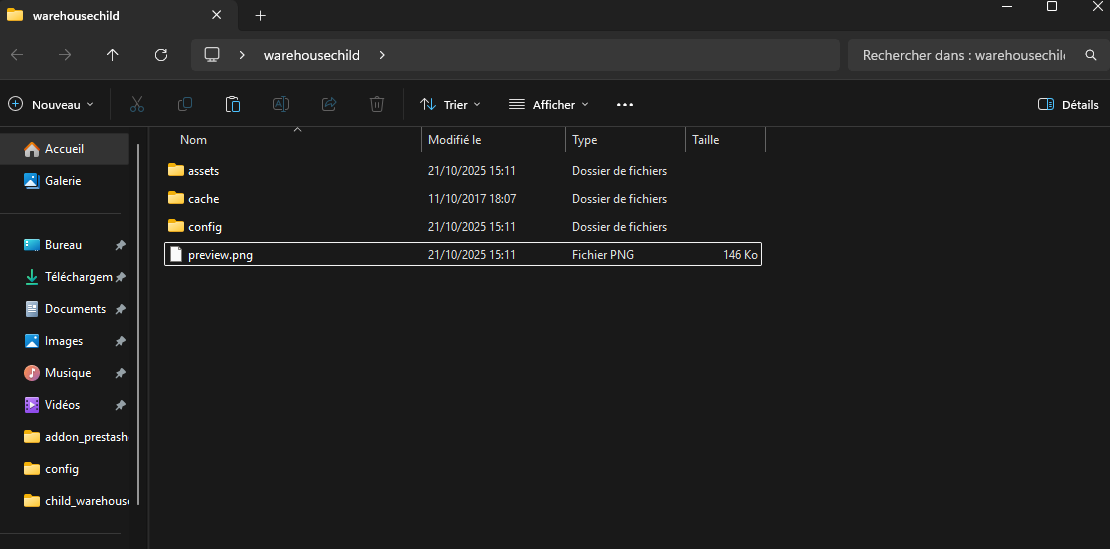The height and width of the screenshot is (549, 1110).
Task: Expand the chevron after warehousechild in path
Action: point(382,55)
